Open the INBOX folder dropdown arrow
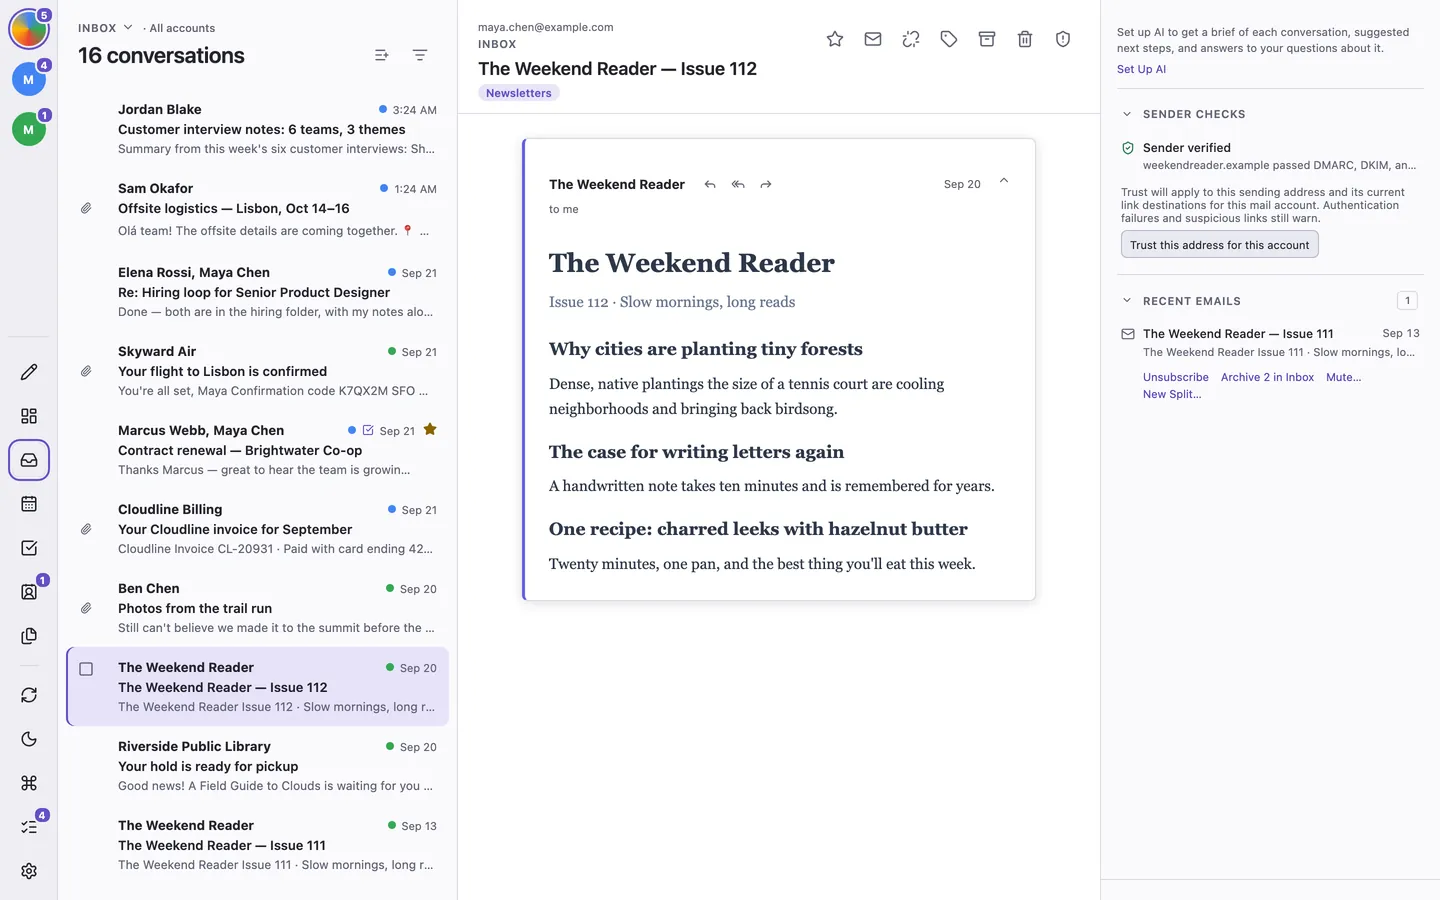 (x=128, y=28)
